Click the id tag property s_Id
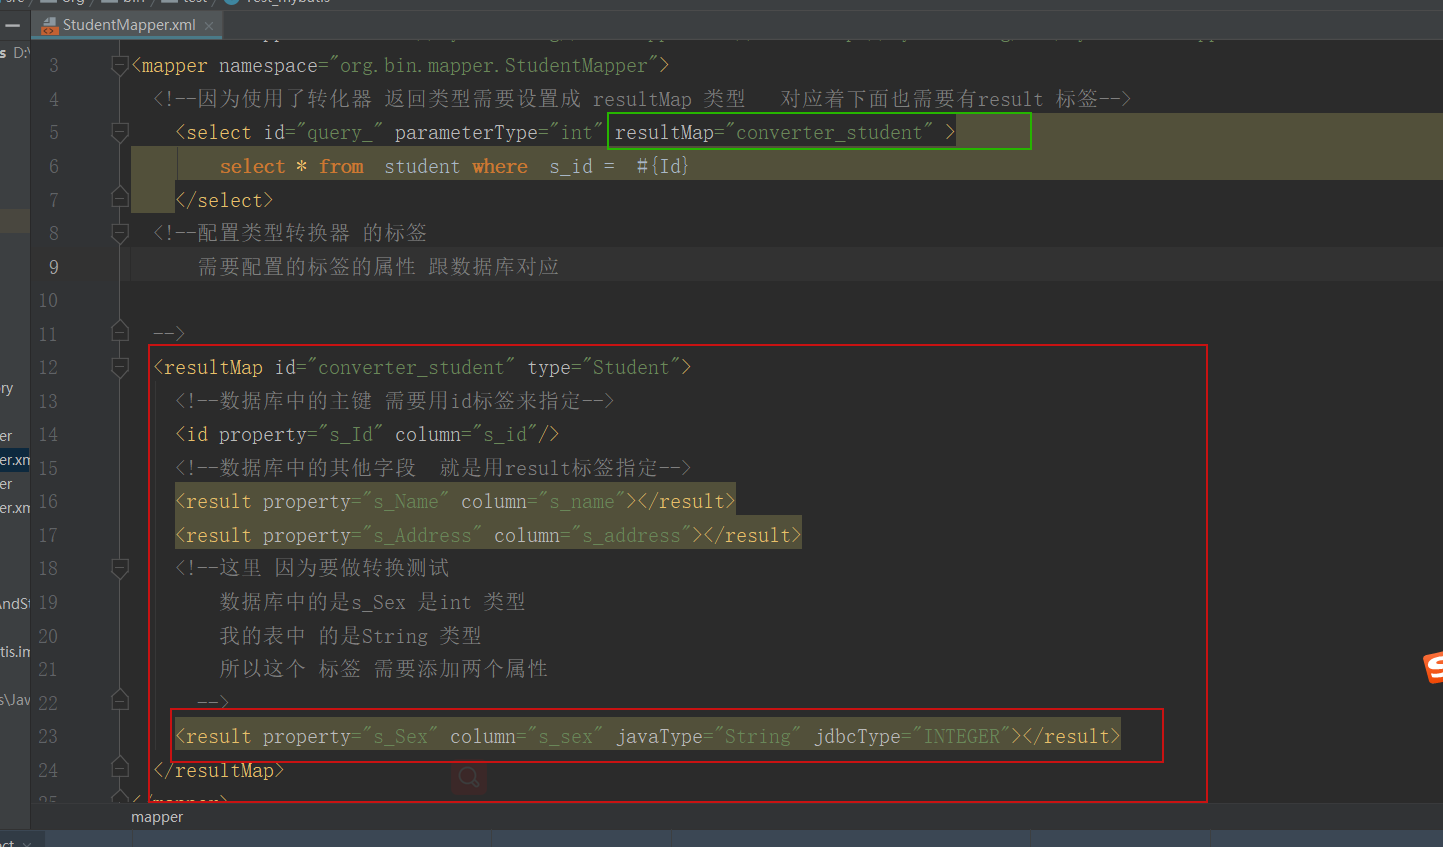 [x=351, y=434]
